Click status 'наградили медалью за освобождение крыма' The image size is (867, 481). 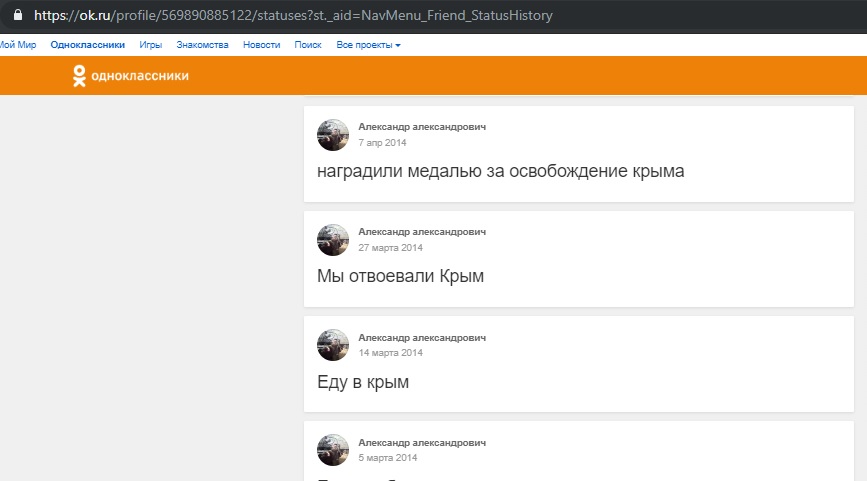(x=500, y=171)
